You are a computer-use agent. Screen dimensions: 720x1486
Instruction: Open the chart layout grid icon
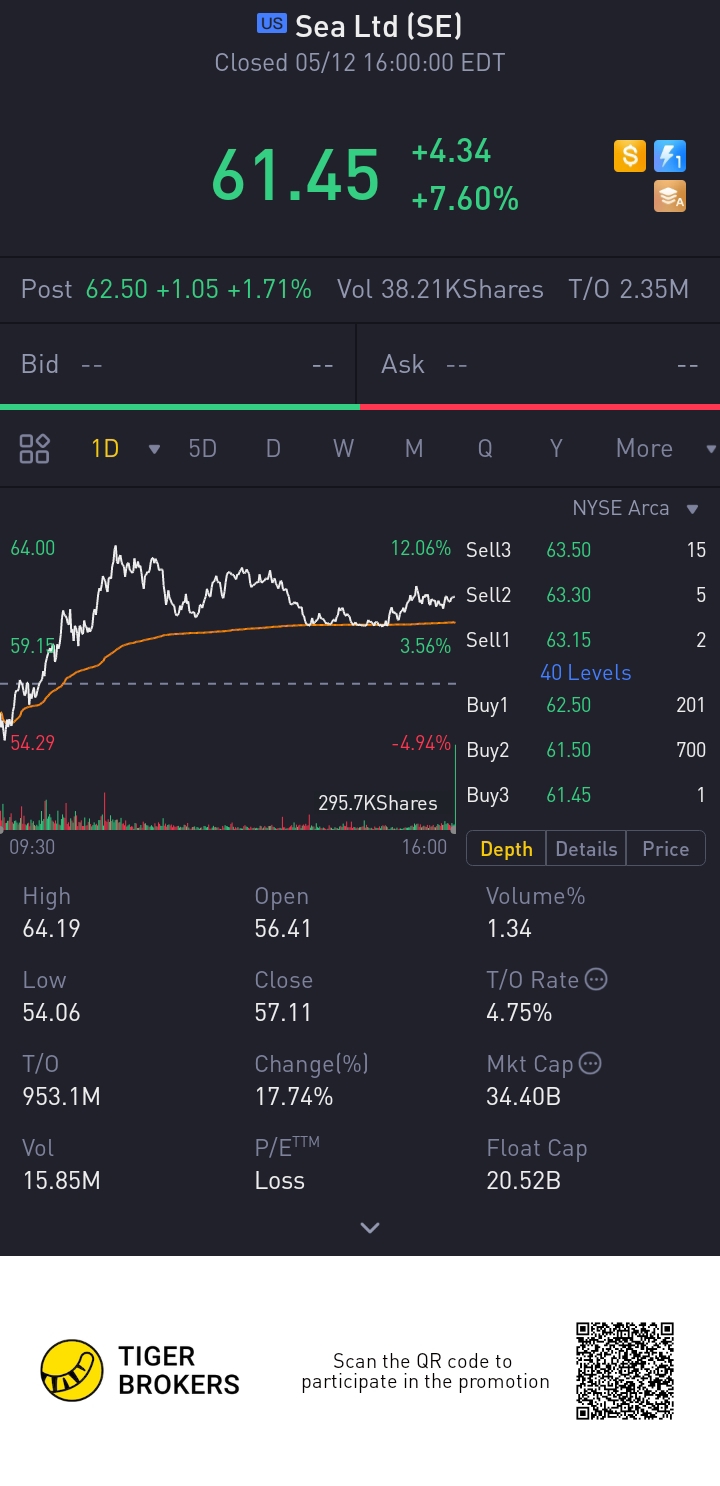point(35,448)
